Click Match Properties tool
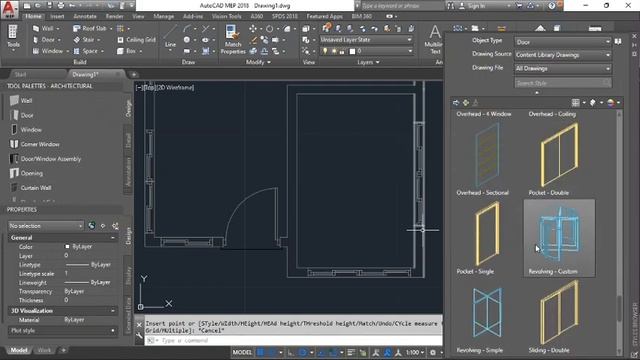640x360 pixels. click(x=233, y=40)
